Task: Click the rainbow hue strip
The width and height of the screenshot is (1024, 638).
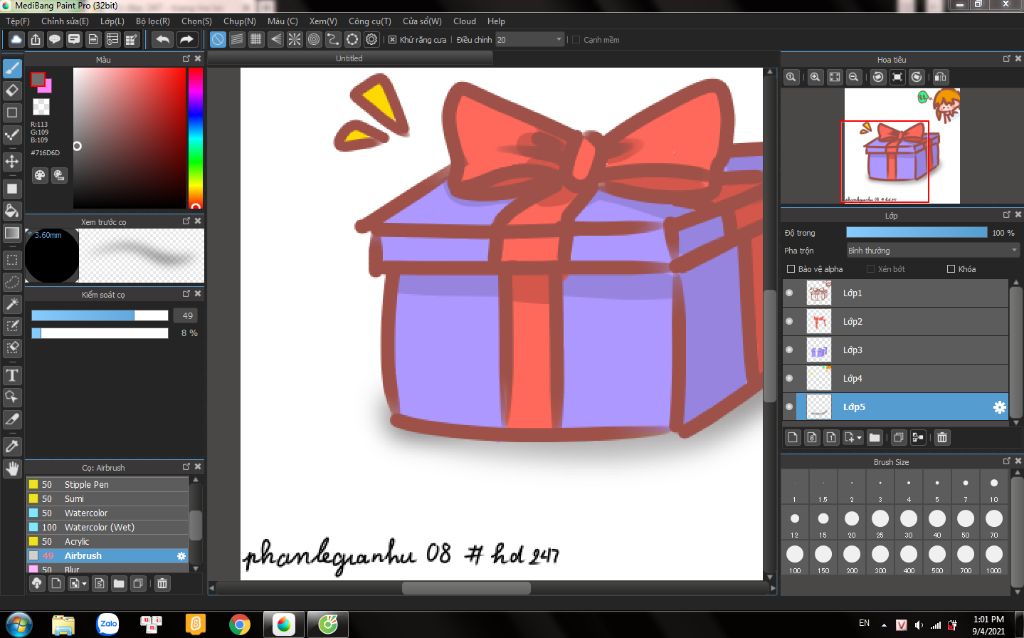Action: pos(195,138)
